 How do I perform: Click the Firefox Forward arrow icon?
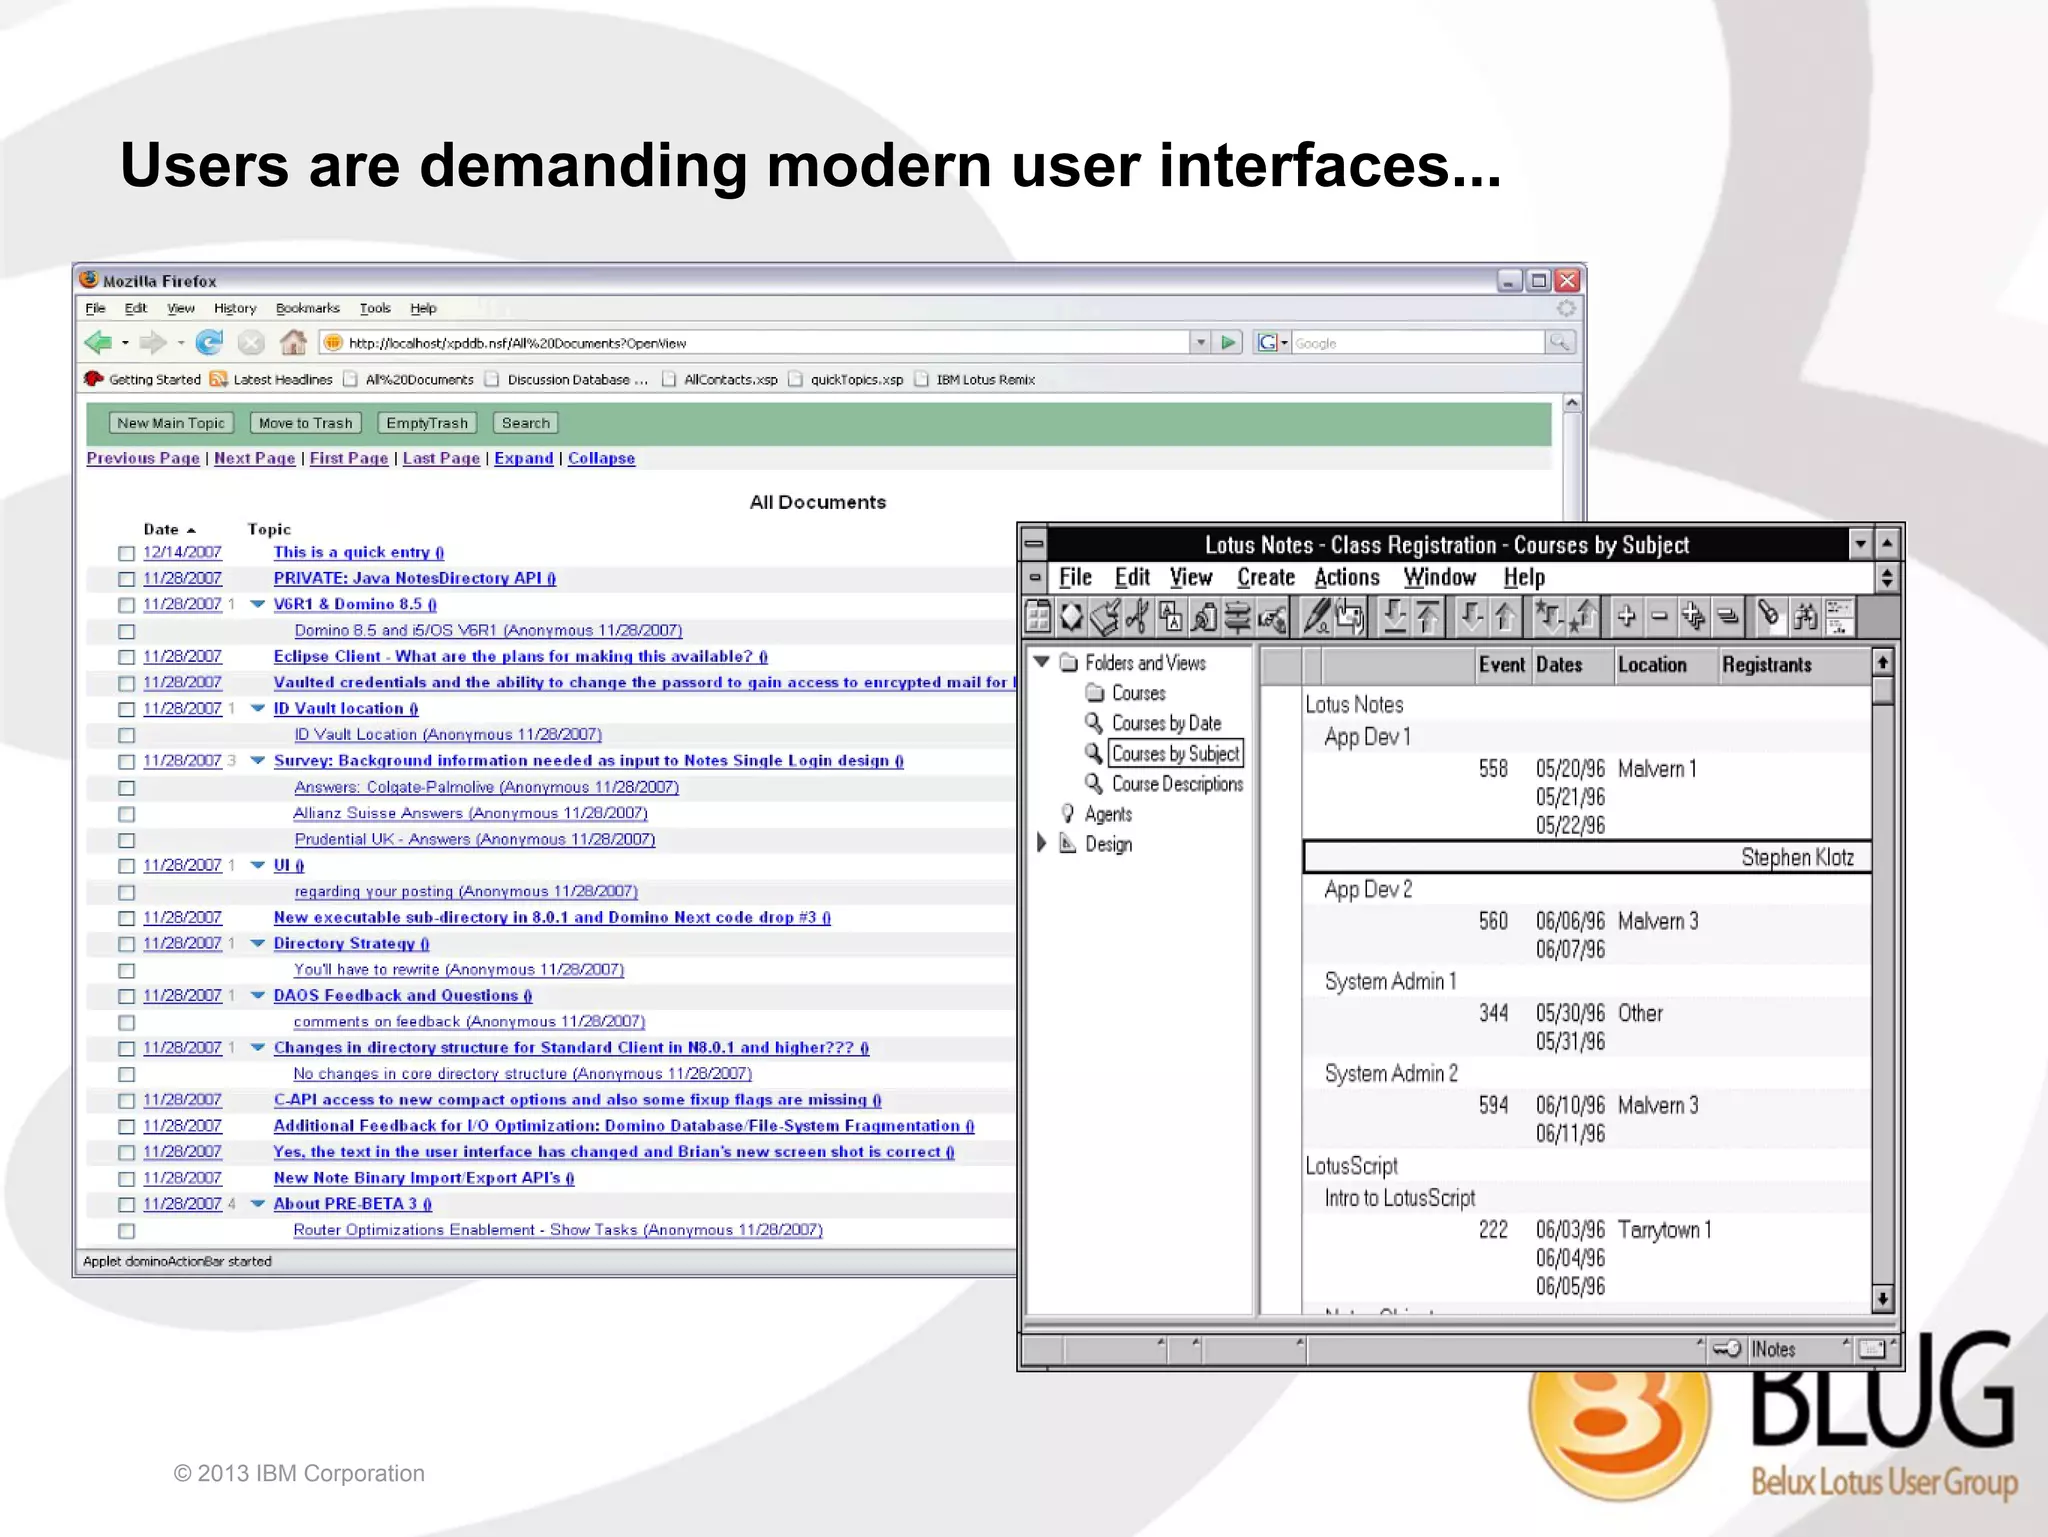click(x=153, y=343)
